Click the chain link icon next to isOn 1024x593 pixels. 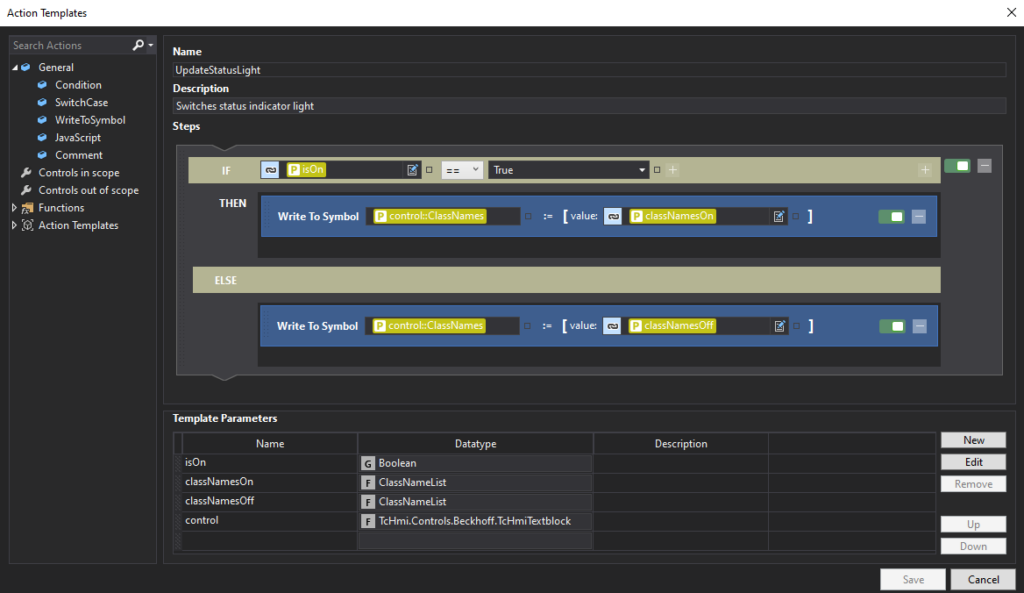tap(269, 169)
